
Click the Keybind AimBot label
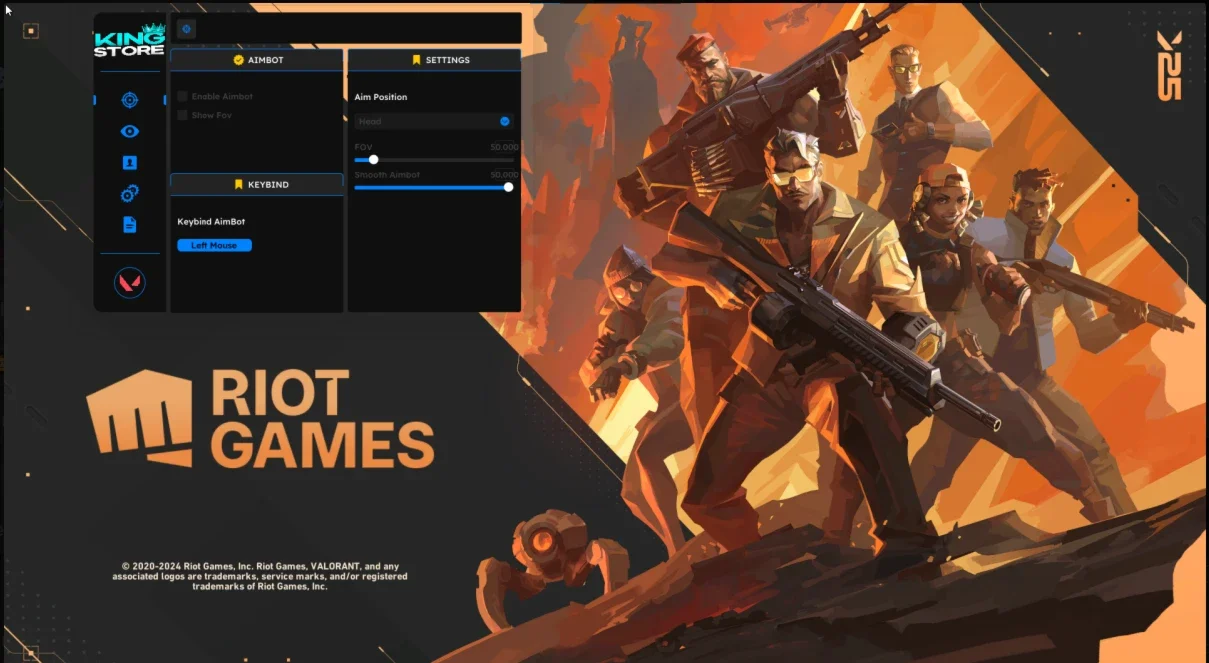tap(211, 221)
